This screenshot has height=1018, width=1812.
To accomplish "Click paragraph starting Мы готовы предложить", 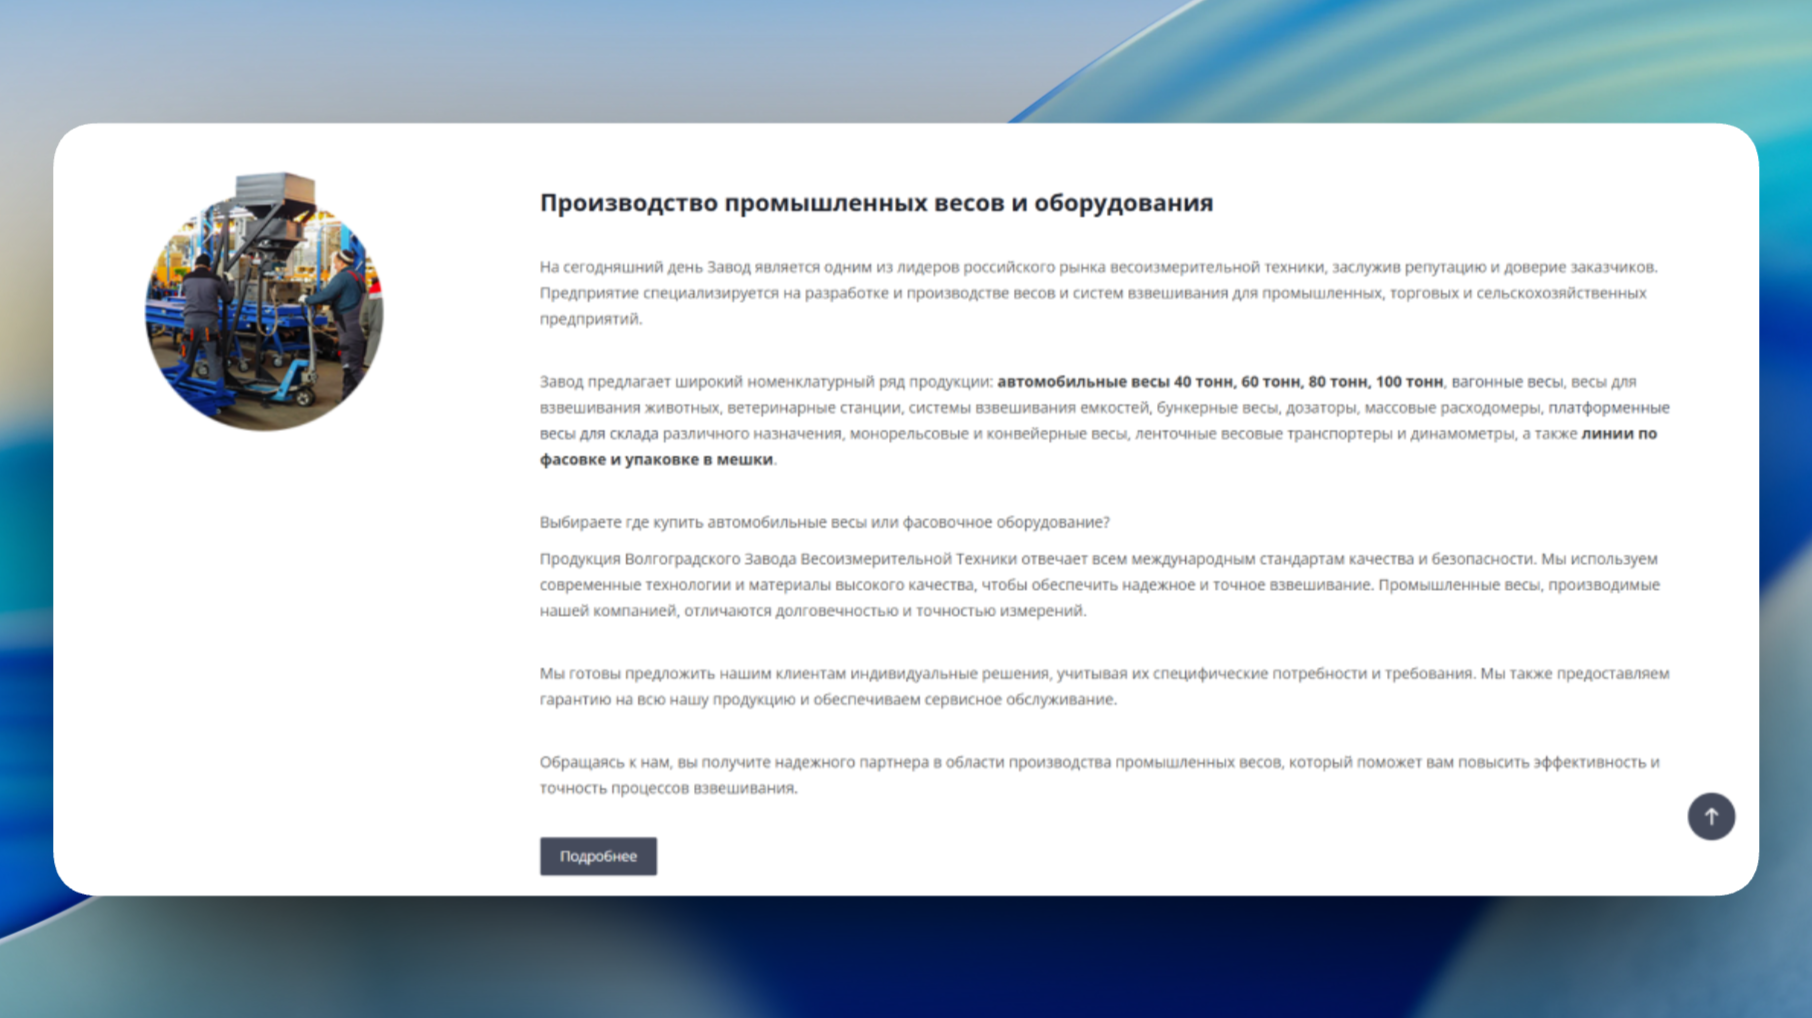I will 1105,686.
